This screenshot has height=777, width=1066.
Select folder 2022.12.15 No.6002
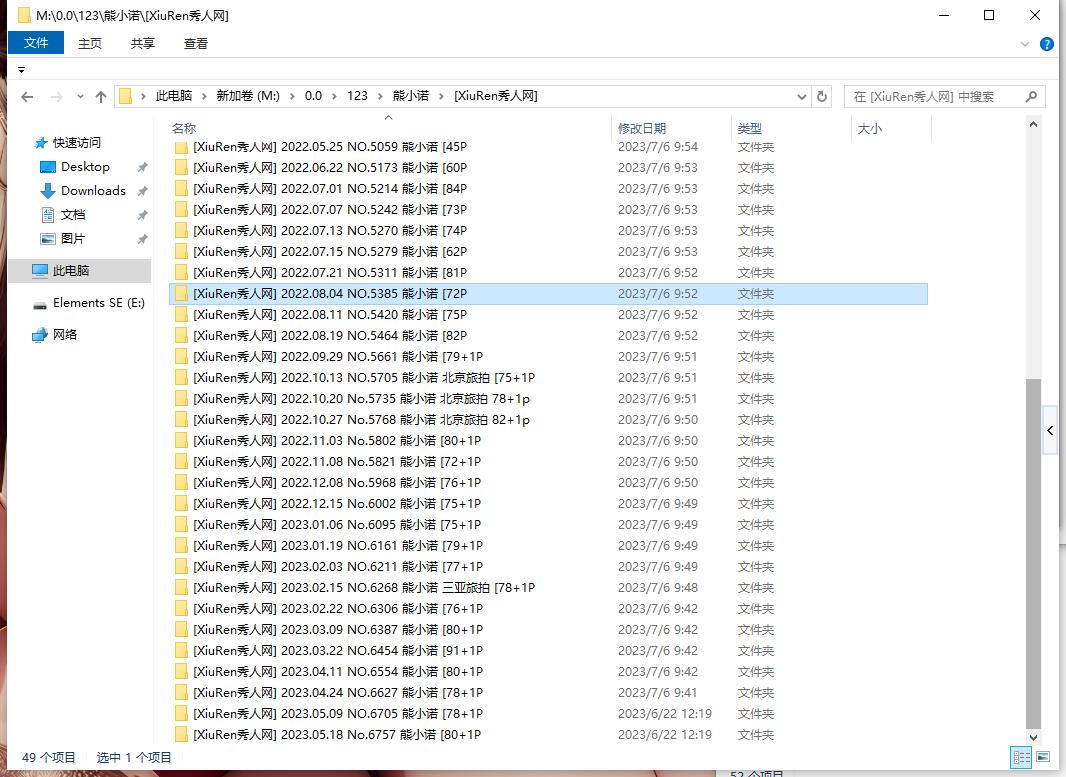(x=549, y=504)
